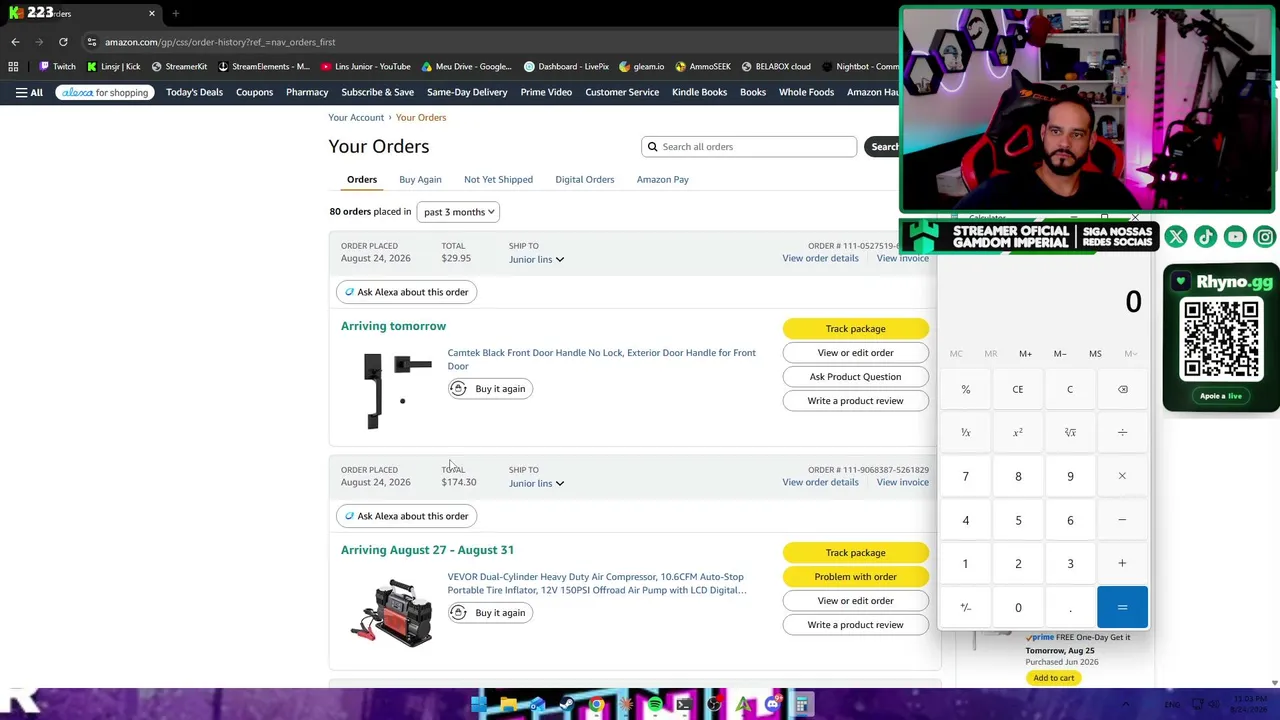Click Alexa for shopping button
Image resolution: width=1280 pixels, height=720 pixels.
click(105, 92)
